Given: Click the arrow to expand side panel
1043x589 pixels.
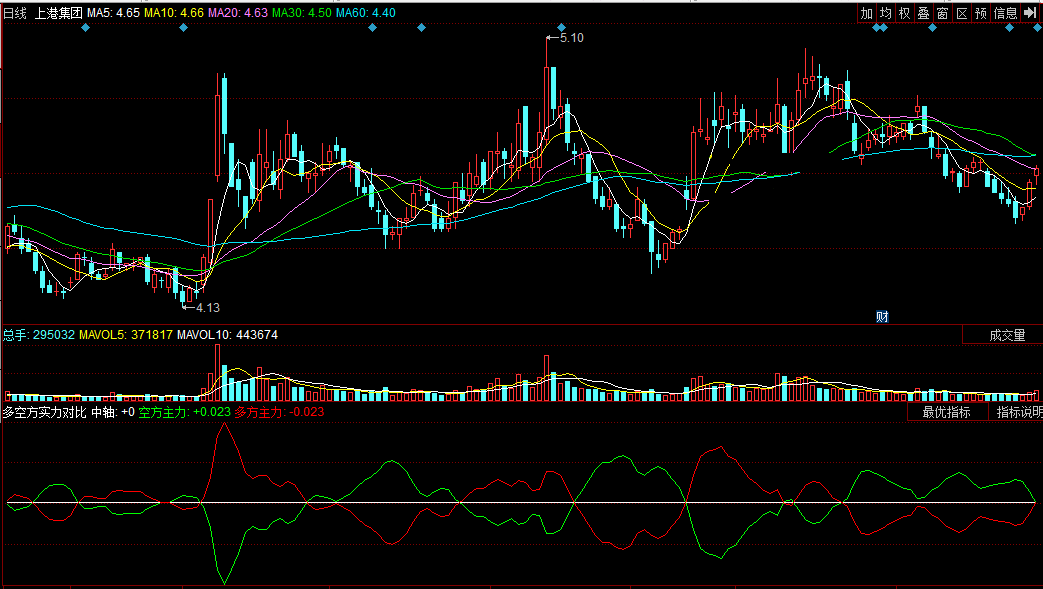Looking at the screenshot, I should coord(1030,13).
